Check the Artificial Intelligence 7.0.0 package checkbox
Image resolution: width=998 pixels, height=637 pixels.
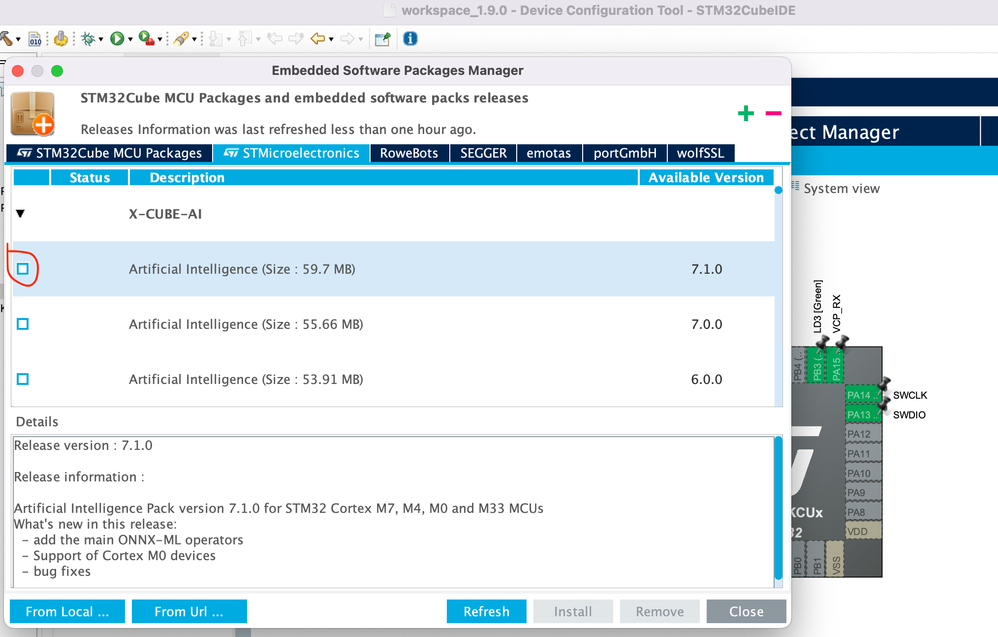[x=23, y=325]
